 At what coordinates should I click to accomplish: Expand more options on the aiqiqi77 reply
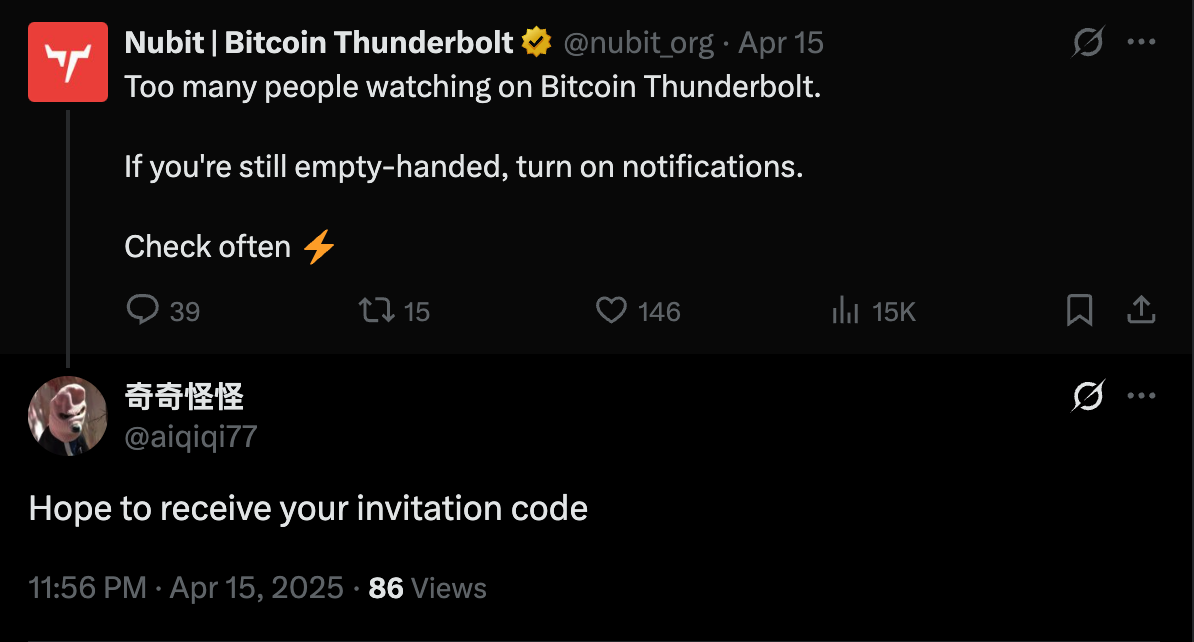[1141, 397]
